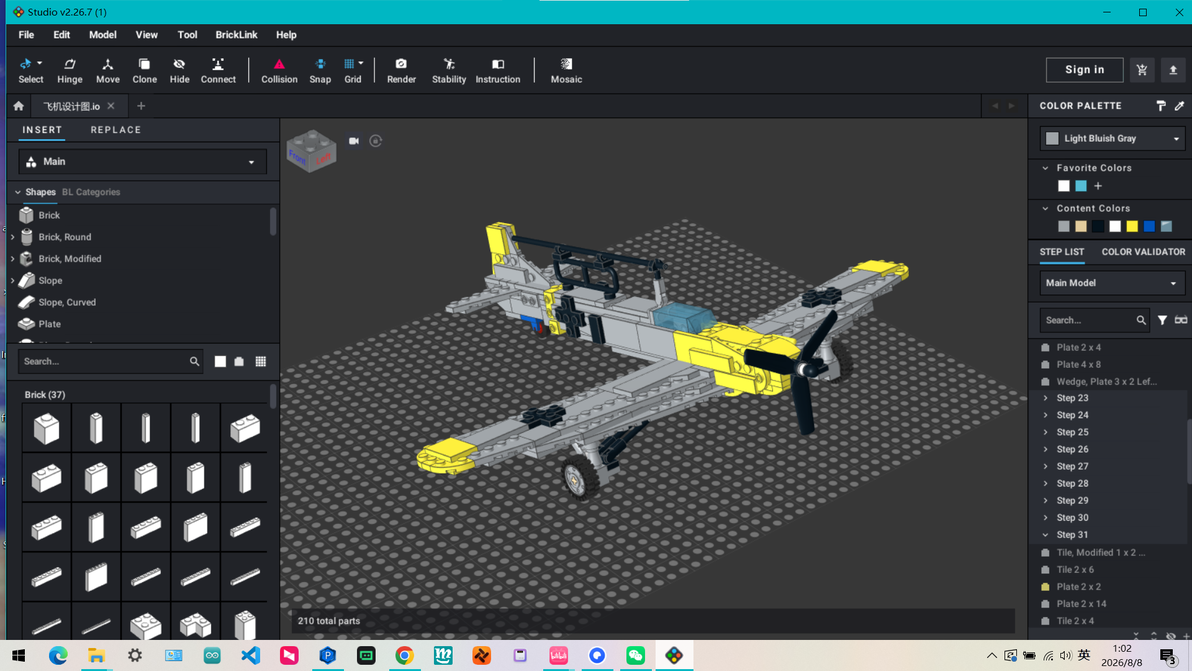Collapse Step 31
The image size is (1192, 671).
pyautogui.click(x=1045, y=535)
